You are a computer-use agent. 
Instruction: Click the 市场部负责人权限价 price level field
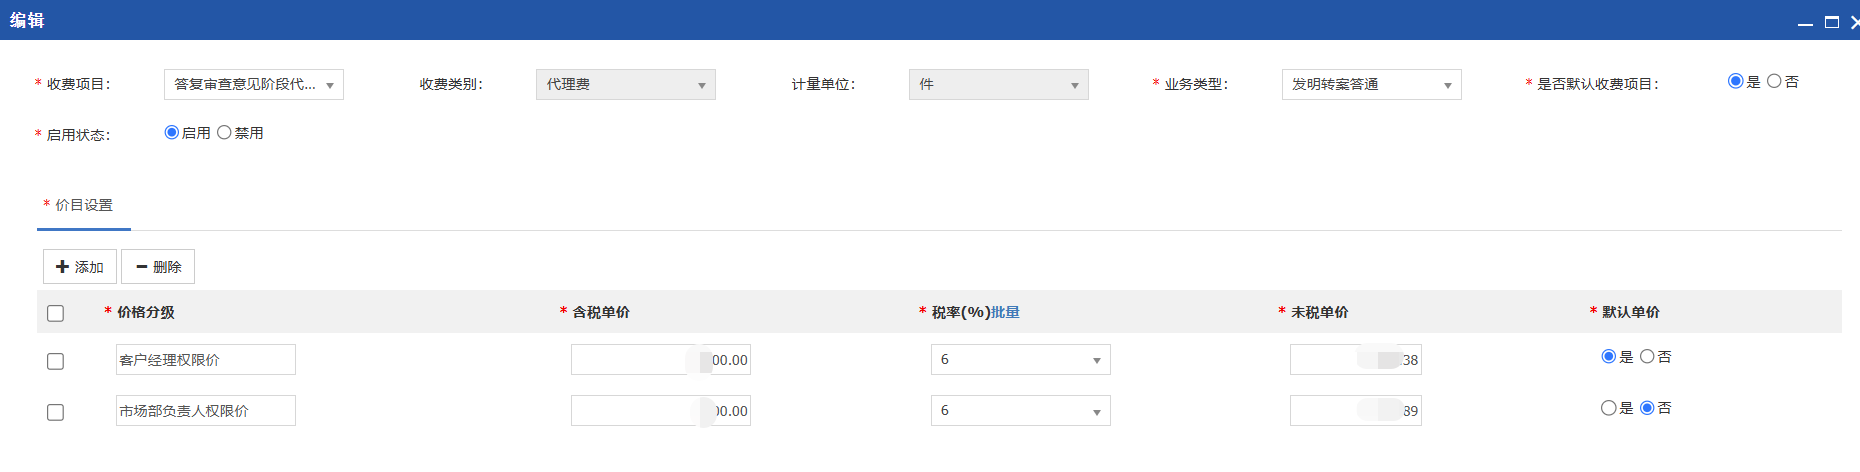click(x=206, y=411)
